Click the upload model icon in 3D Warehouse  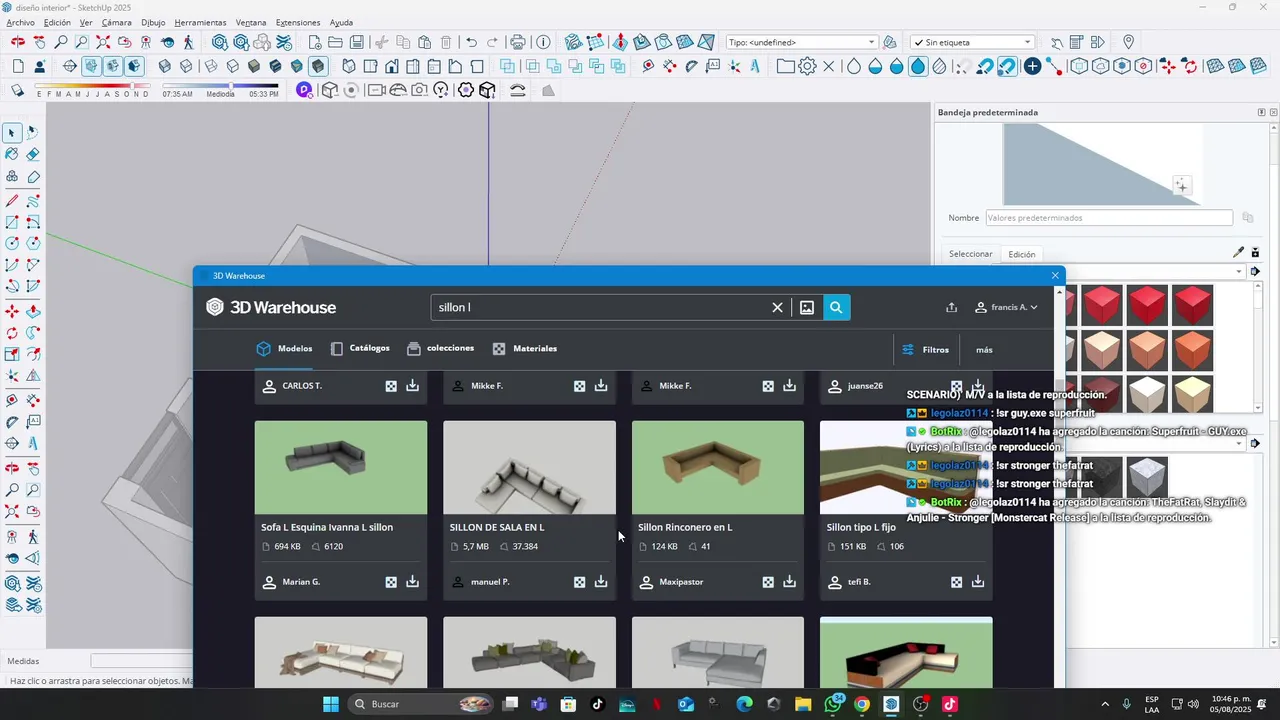(951, 307)
